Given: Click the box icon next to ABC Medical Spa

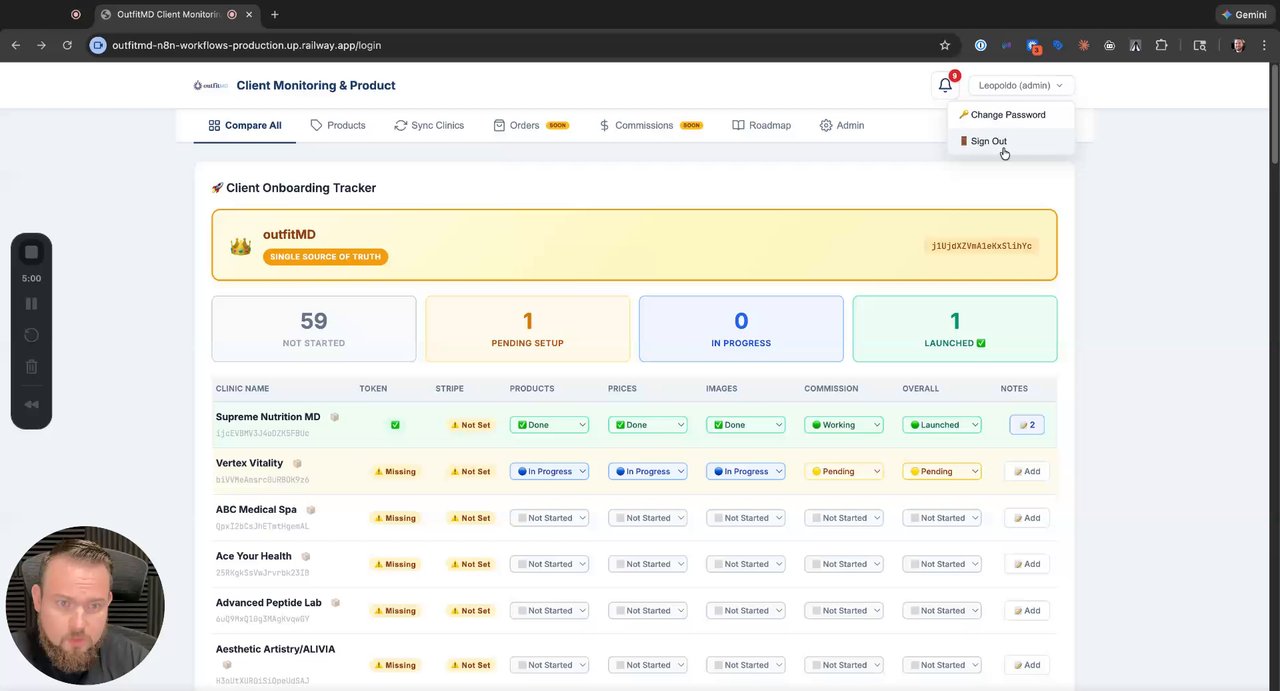Looking at the screenshot, I should [x=311, y=510].
